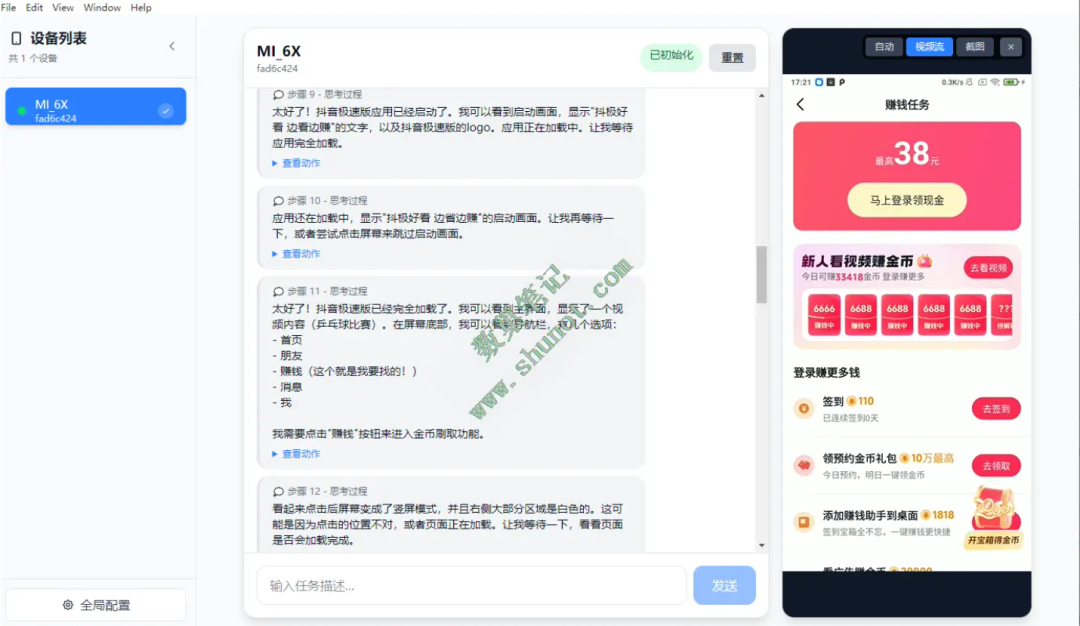1080x626 pixels.
Task: Open the Edit menu
Action: 34,8
